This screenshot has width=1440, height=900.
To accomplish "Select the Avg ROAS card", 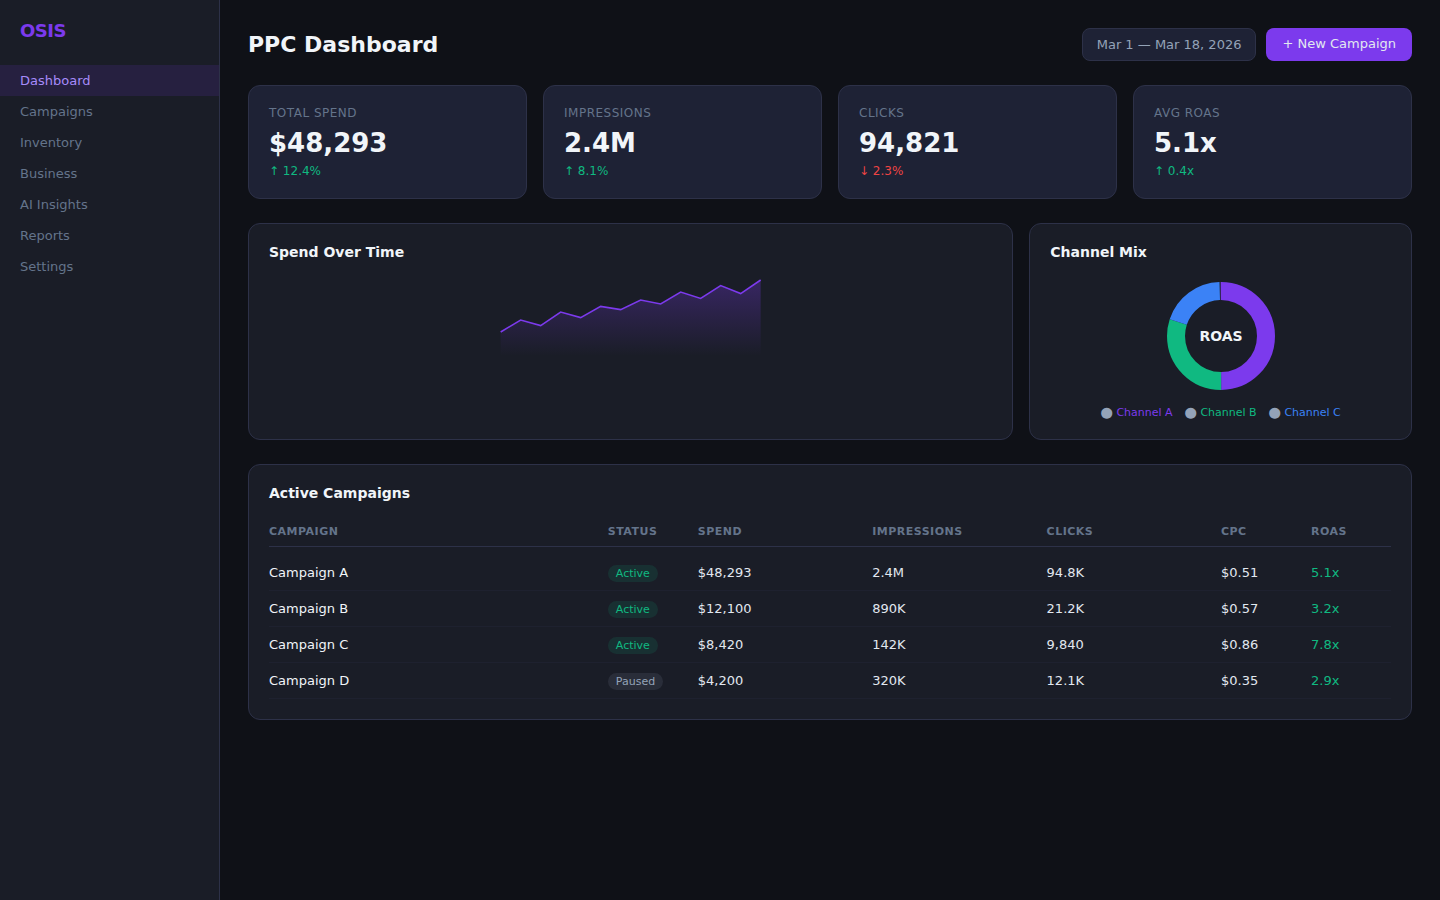I will [x=1272, y=141].
